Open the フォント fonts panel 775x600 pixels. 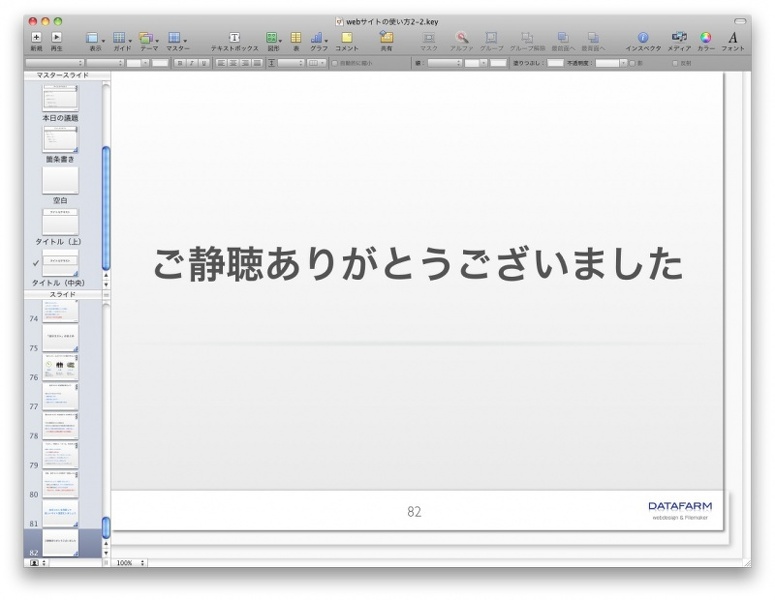pos(732,38)
